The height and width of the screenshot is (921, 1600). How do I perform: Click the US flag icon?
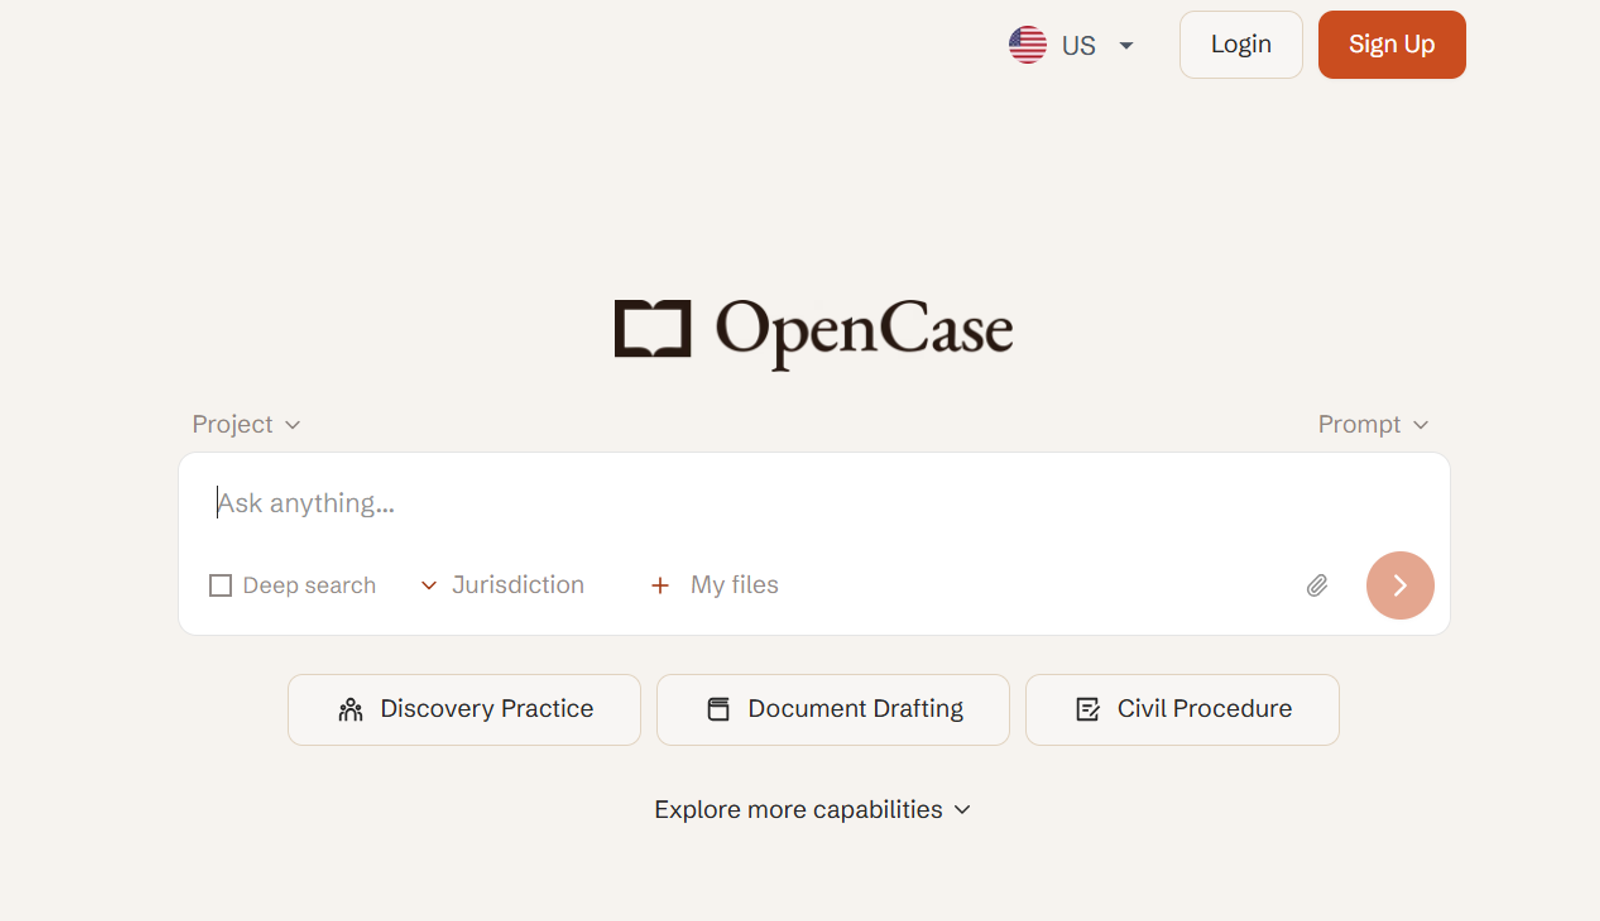tap(1027, 45)
